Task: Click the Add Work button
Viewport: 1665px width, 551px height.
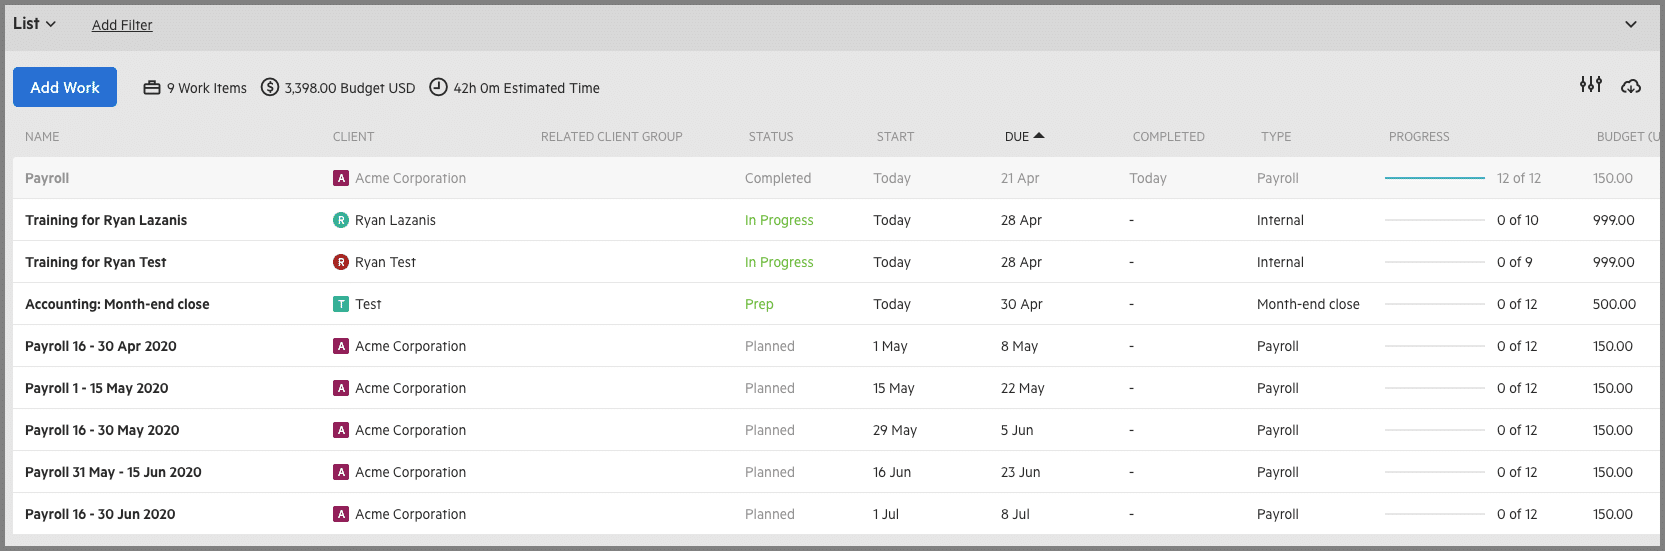Action: (x=65, y=87)
